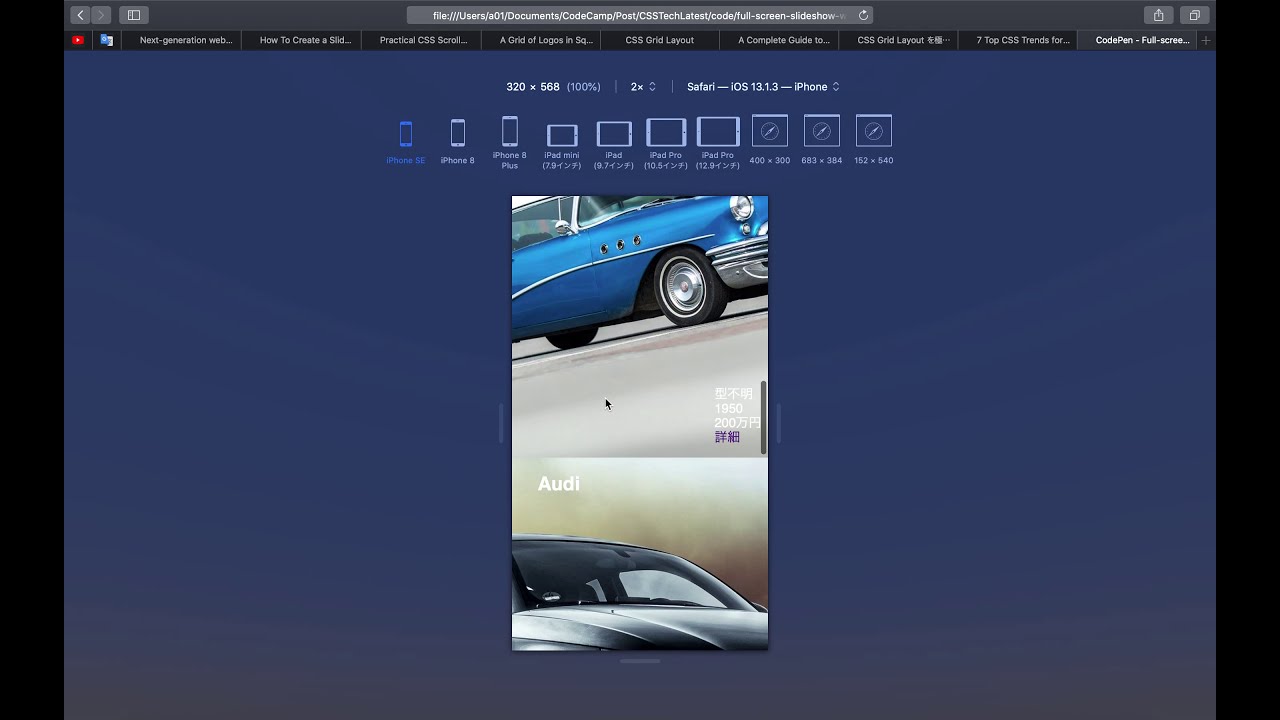Select the iPhone 8 Plus device preset
Viewport: 1280px width, 720px height.
510,143
